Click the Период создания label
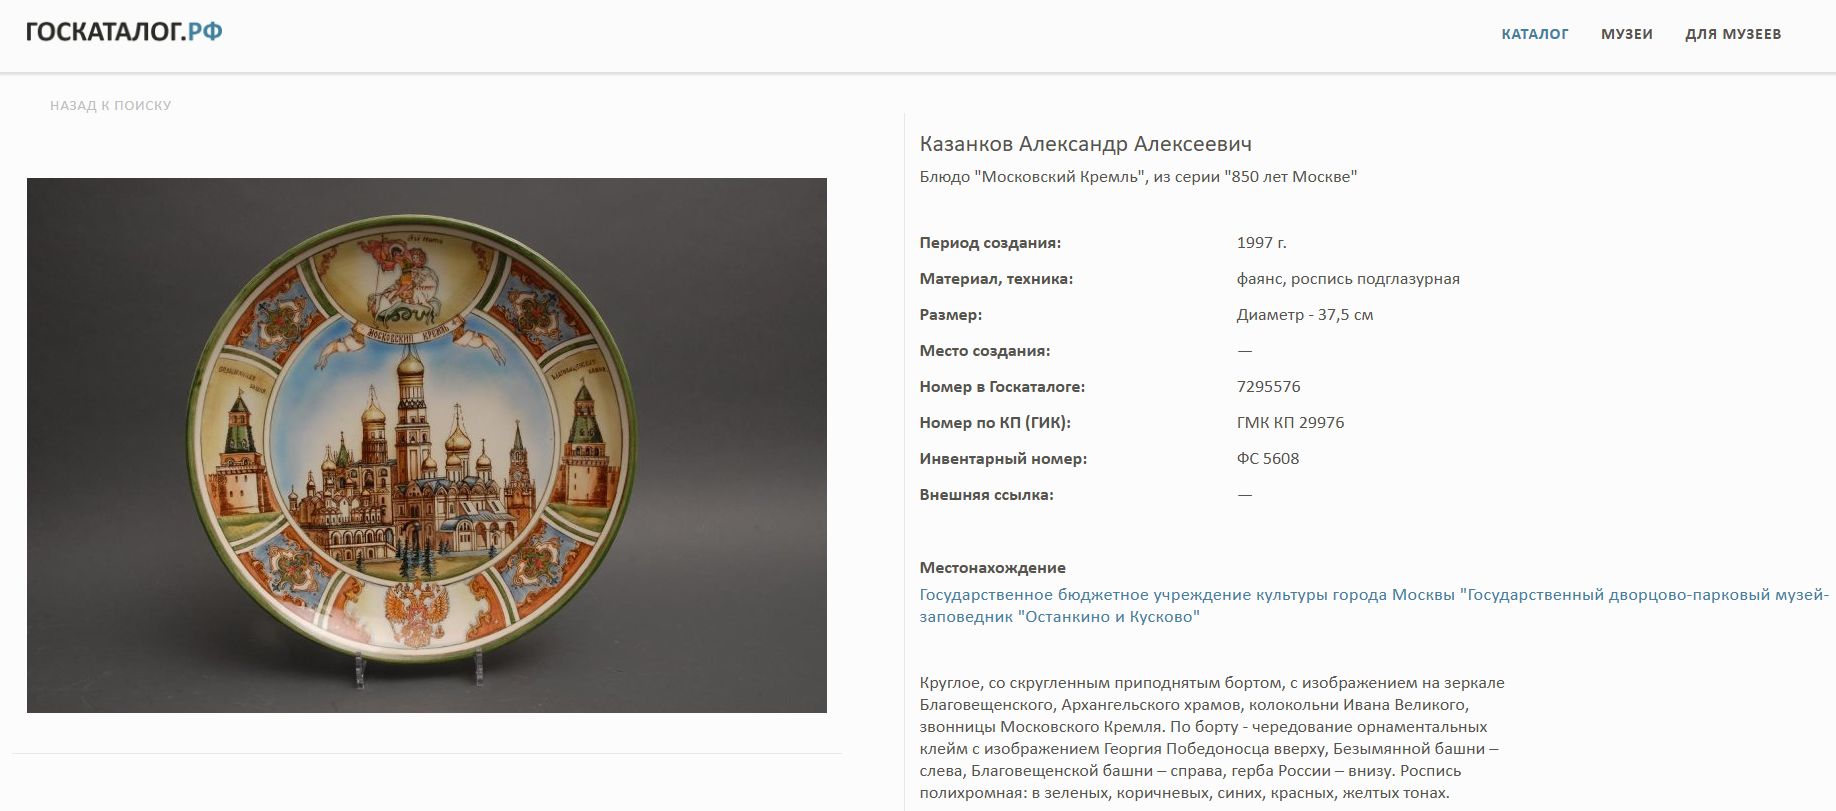Image resolution: width=1836 pixels, height=811 pixels. point(990,243)
